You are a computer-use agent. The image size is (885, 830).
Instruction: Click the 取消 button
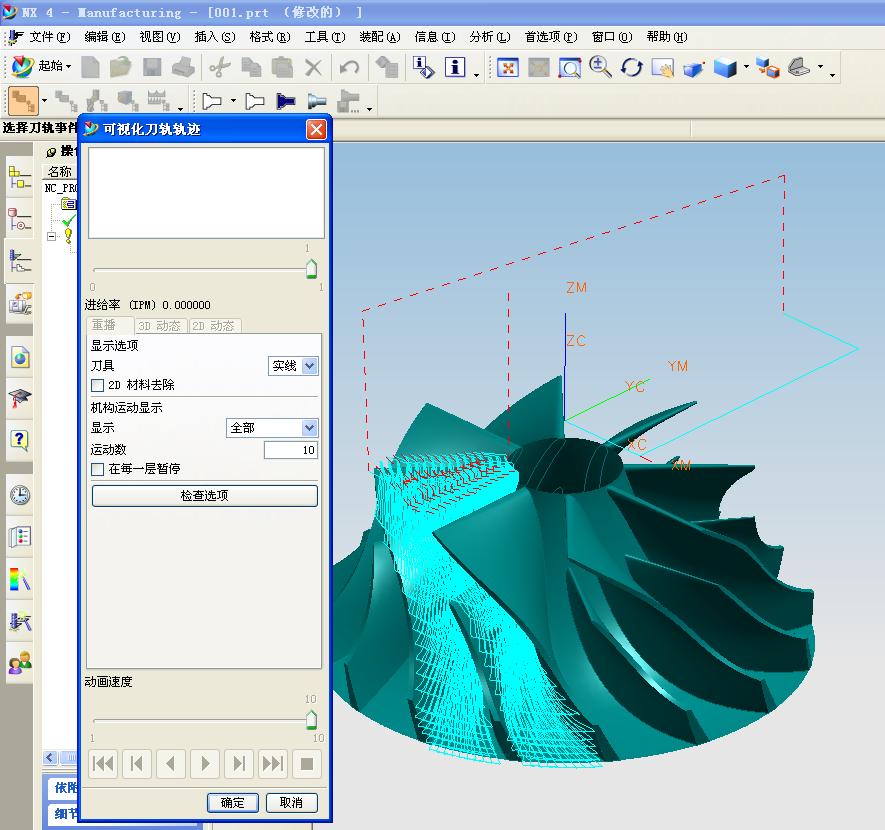(291, 803)
